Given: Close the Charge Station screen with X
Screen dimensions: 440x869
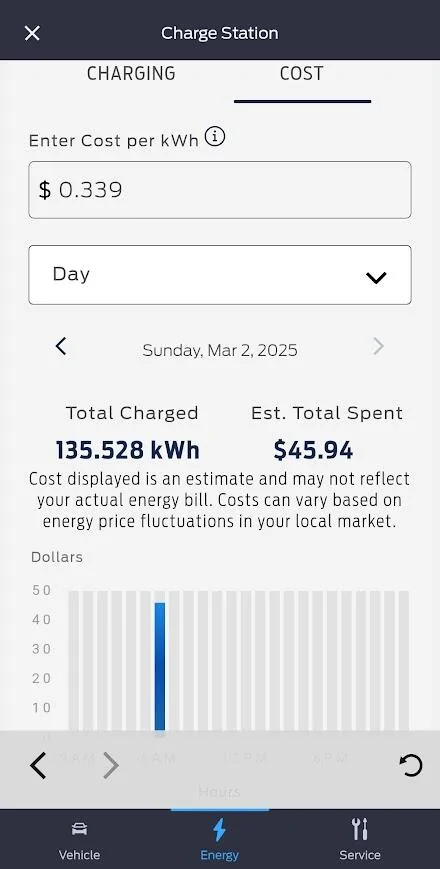Looking at the screenshot, I should coord(32,33).
